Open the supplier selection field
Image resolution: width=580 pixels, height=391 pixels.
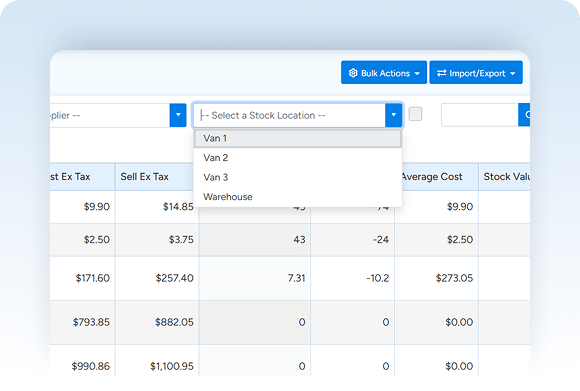110,115
